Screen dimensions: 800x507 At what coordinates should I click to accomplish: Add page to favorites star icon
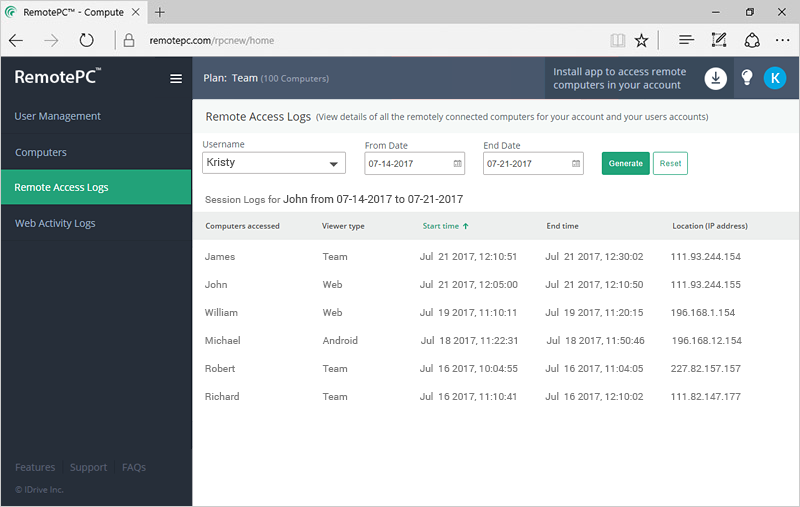click(641, 40)
